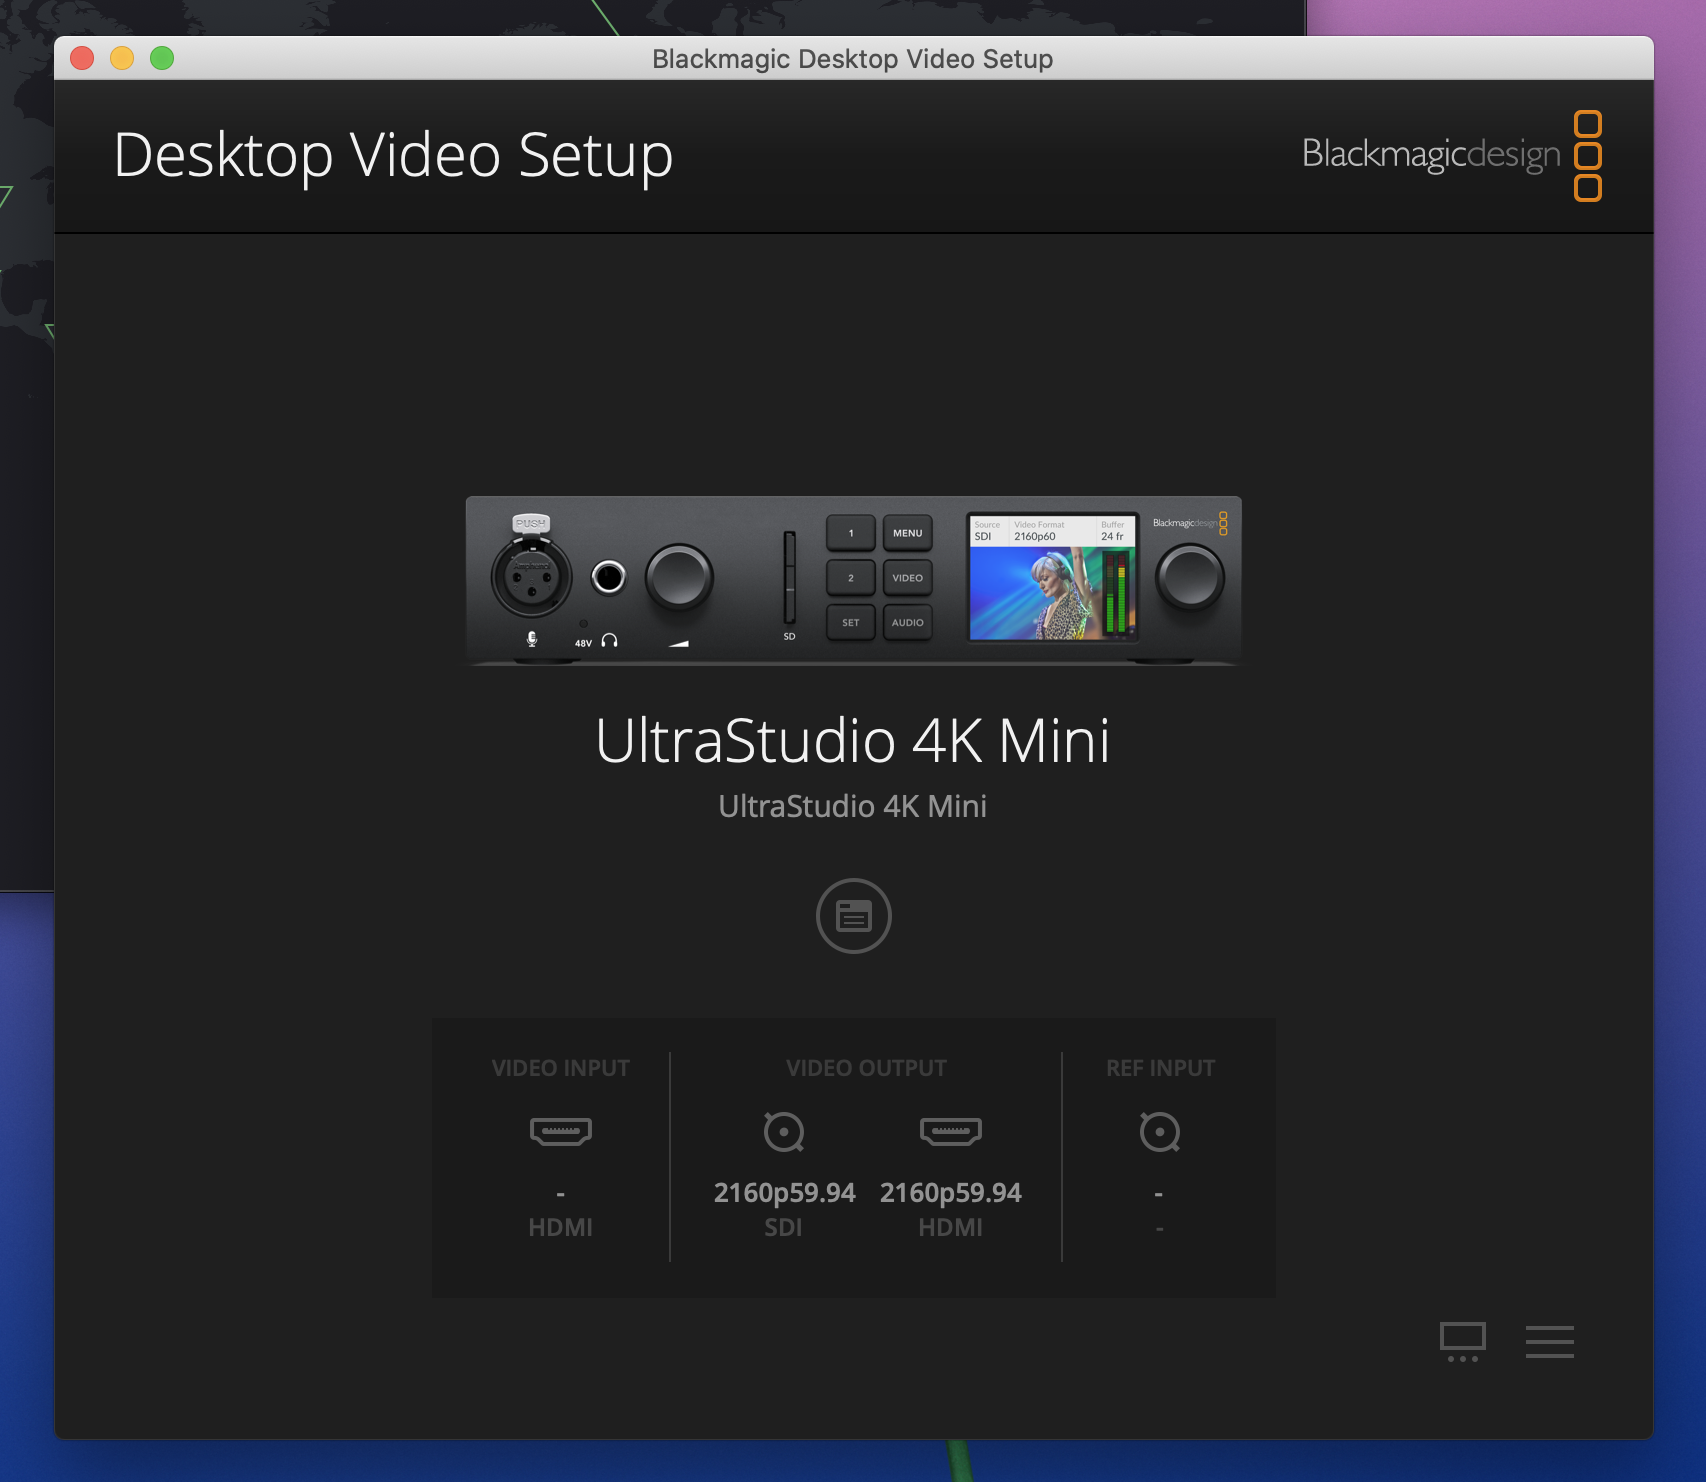
Task: Click the SDI video output connector icon
Action: 783,1131
